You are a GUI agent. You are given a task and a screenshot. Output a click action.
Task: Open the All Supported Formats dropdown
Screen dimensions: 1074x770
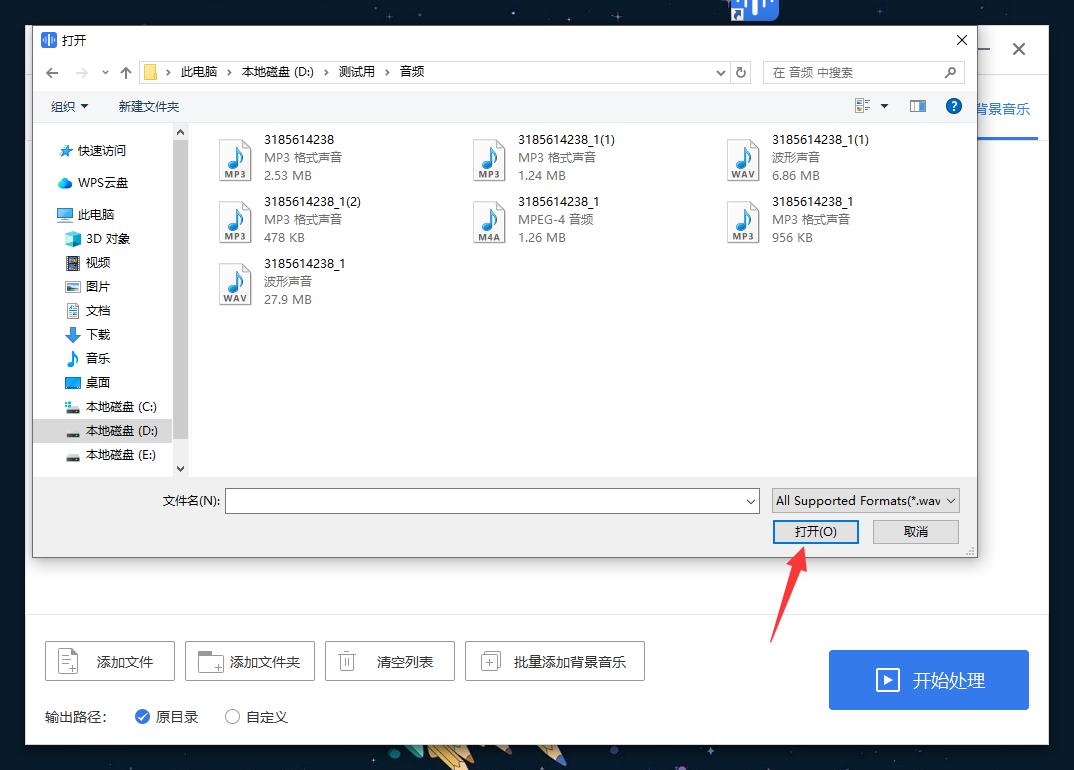tap(864, 500)
